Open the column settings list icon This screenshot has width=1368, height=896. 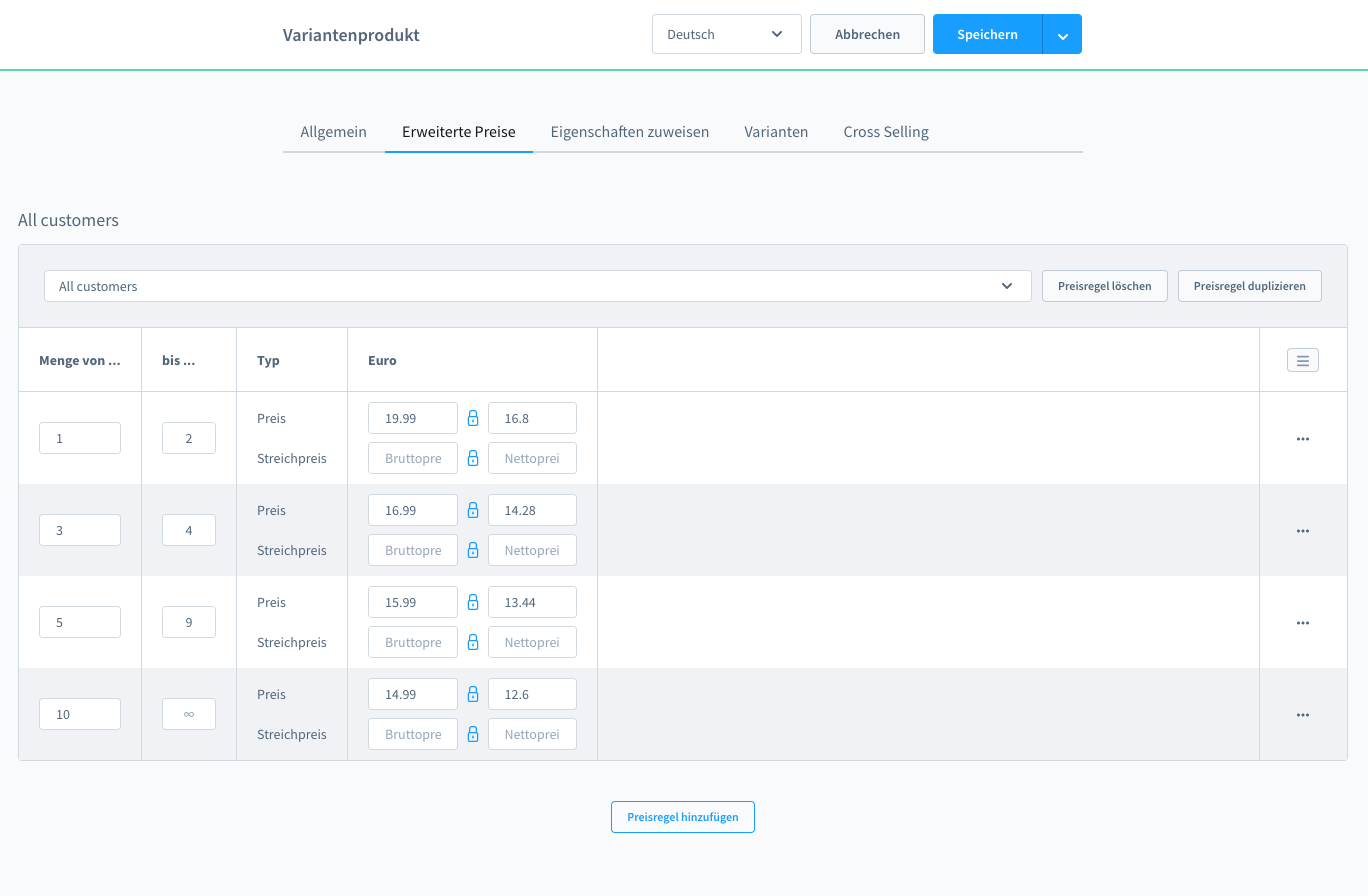[x=1302, y=360]
